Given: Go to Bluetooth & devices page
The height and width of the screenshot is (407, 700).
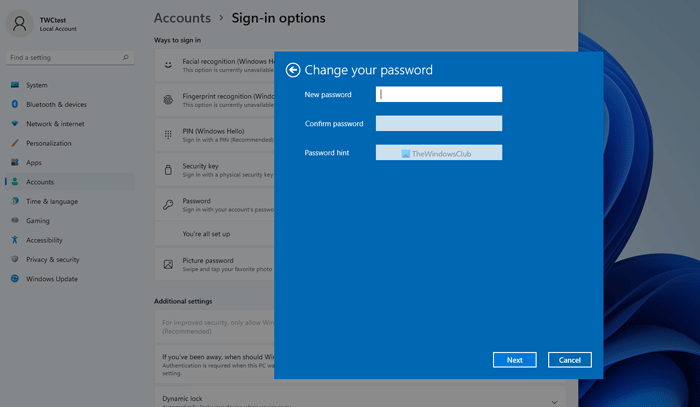Looking at the screenshot, I should point(56,104).
